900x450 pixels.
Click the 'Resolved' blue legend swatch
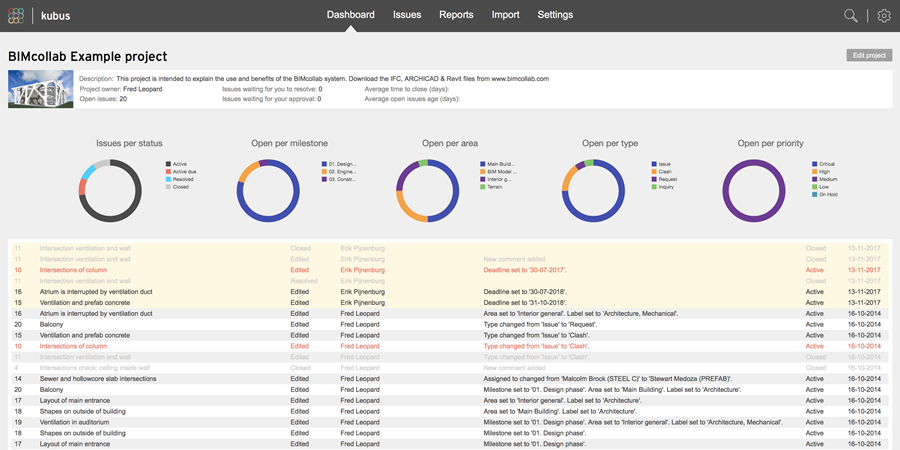[x=168, y=179]
